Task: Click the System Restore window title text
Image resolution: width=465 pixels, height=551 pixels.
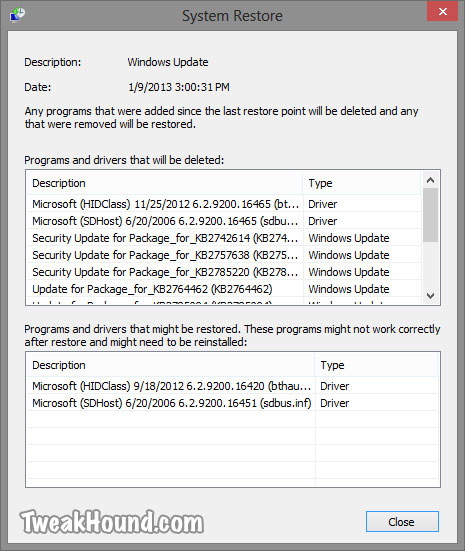Action: (232, 16)
